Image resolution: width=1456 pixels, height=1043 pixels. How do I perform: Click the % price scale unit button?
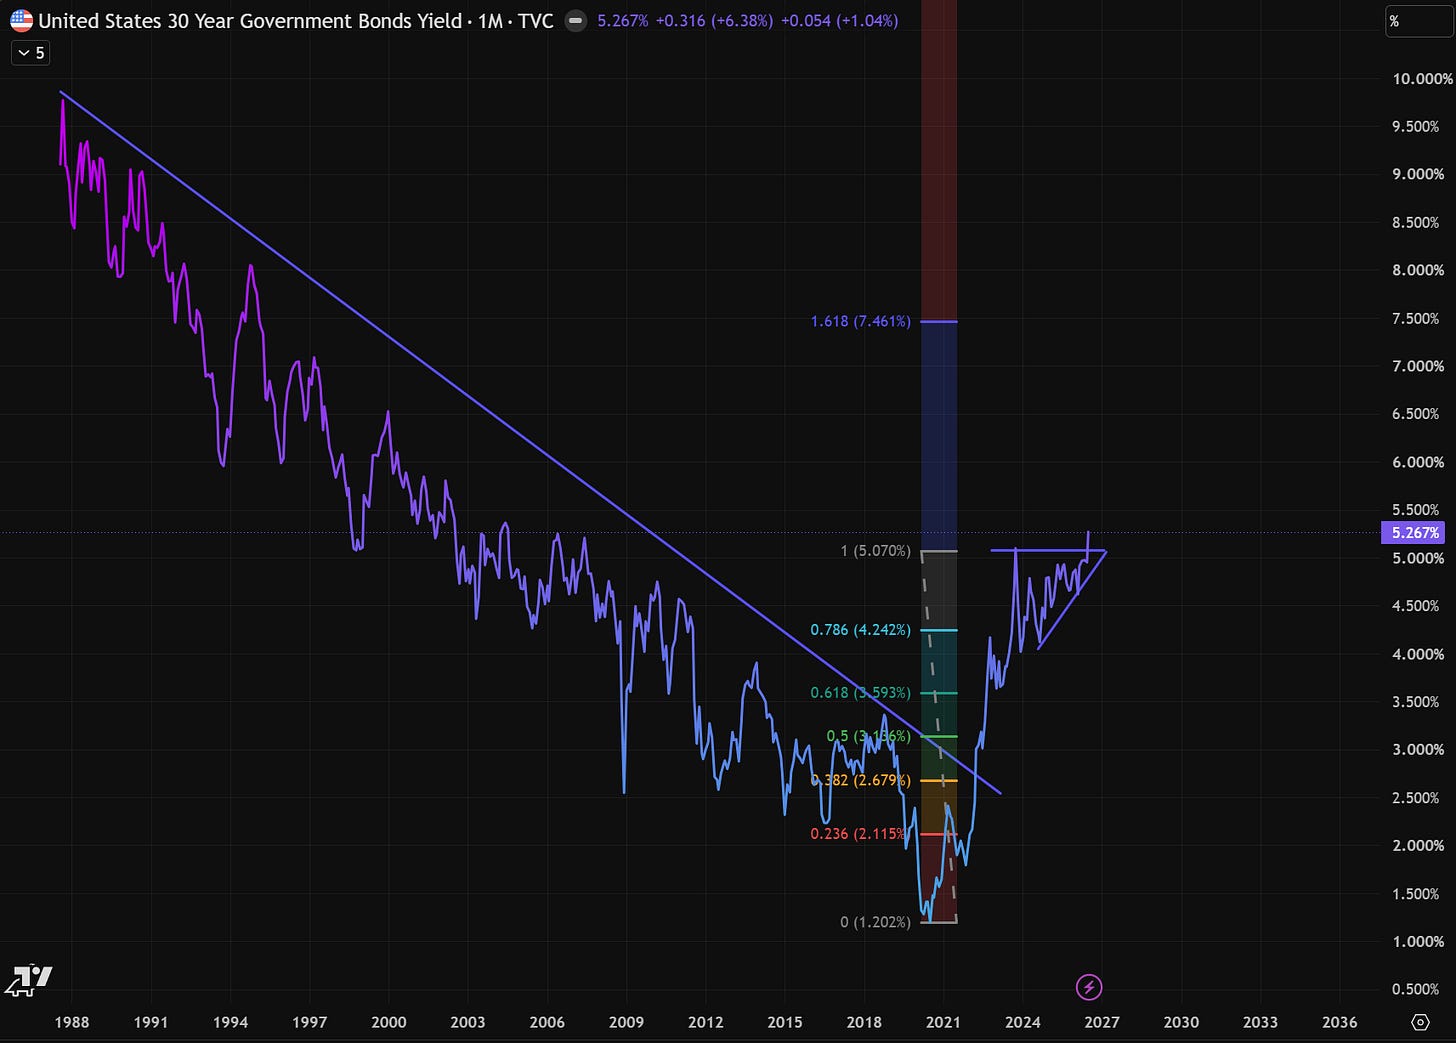[1419, 21]
